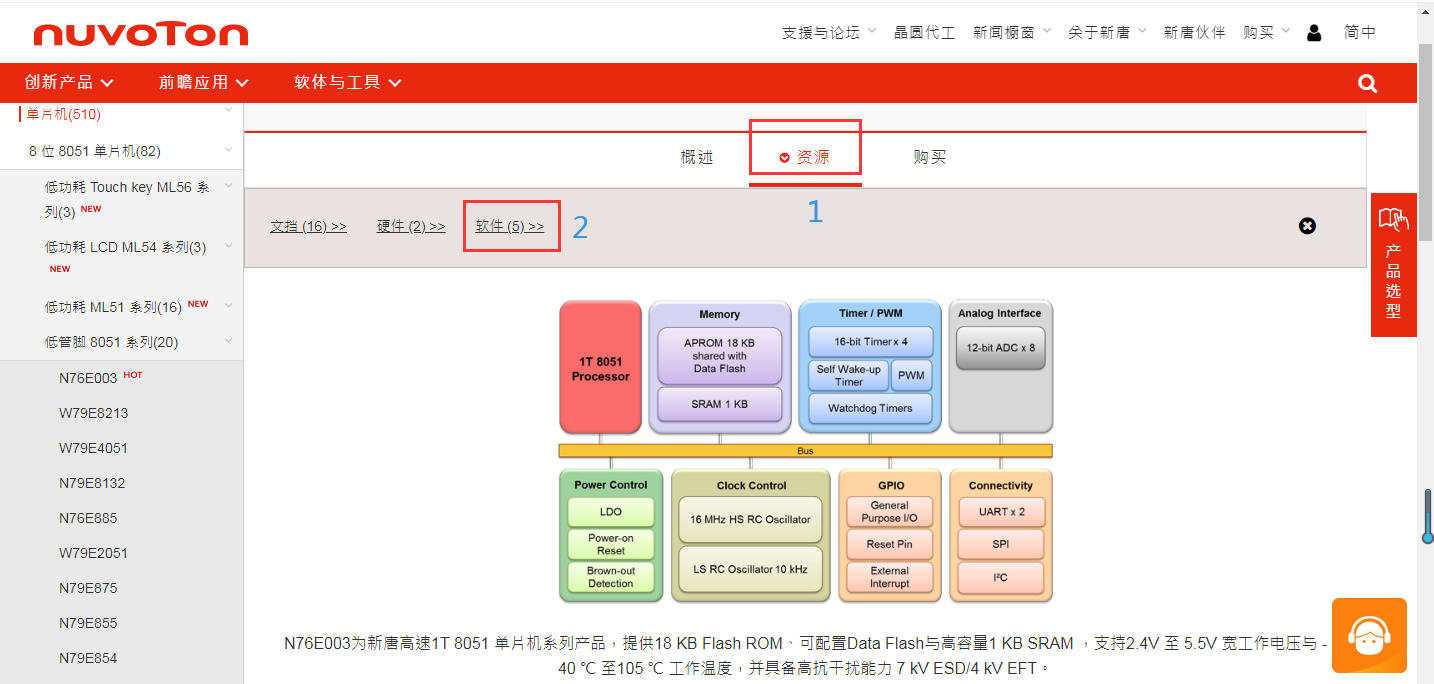Select W79E8213 from the product list

point(92,412)
